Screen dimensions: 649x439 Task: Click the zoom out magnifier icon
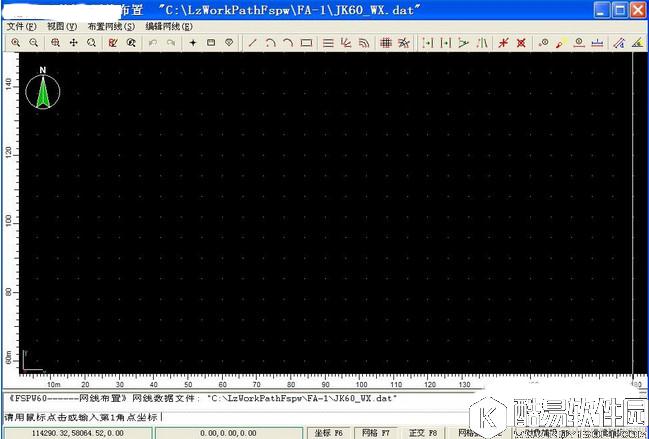click(x=34, y=43)
